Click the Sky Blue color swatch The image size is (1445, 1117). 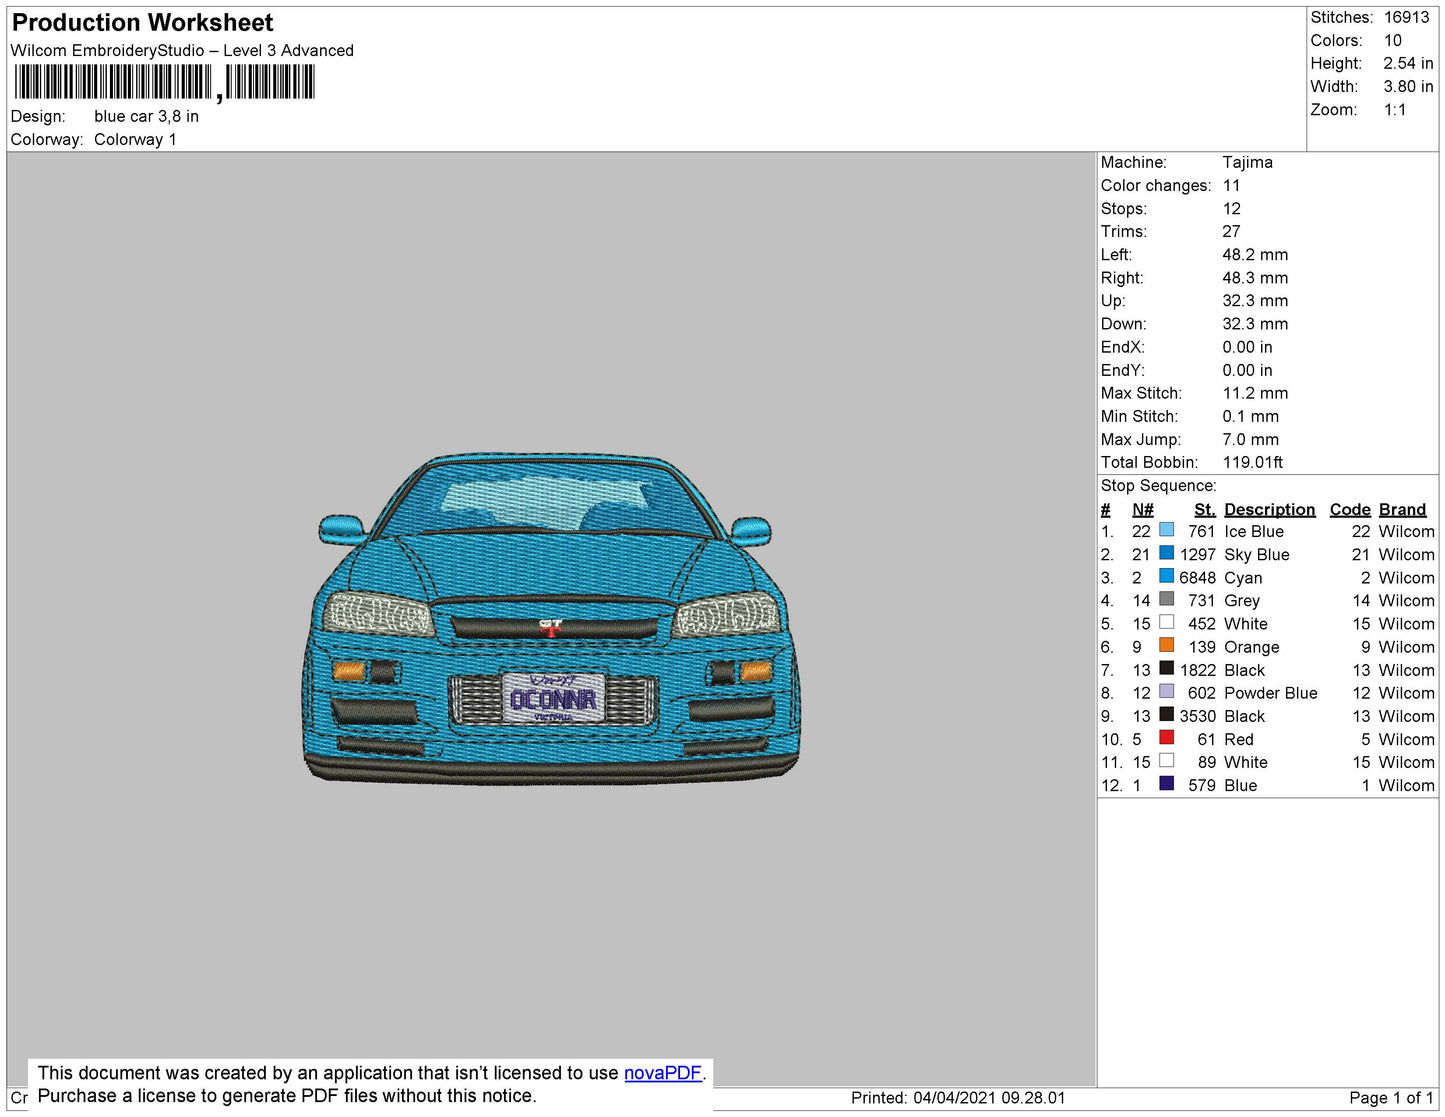(1166, 553)
